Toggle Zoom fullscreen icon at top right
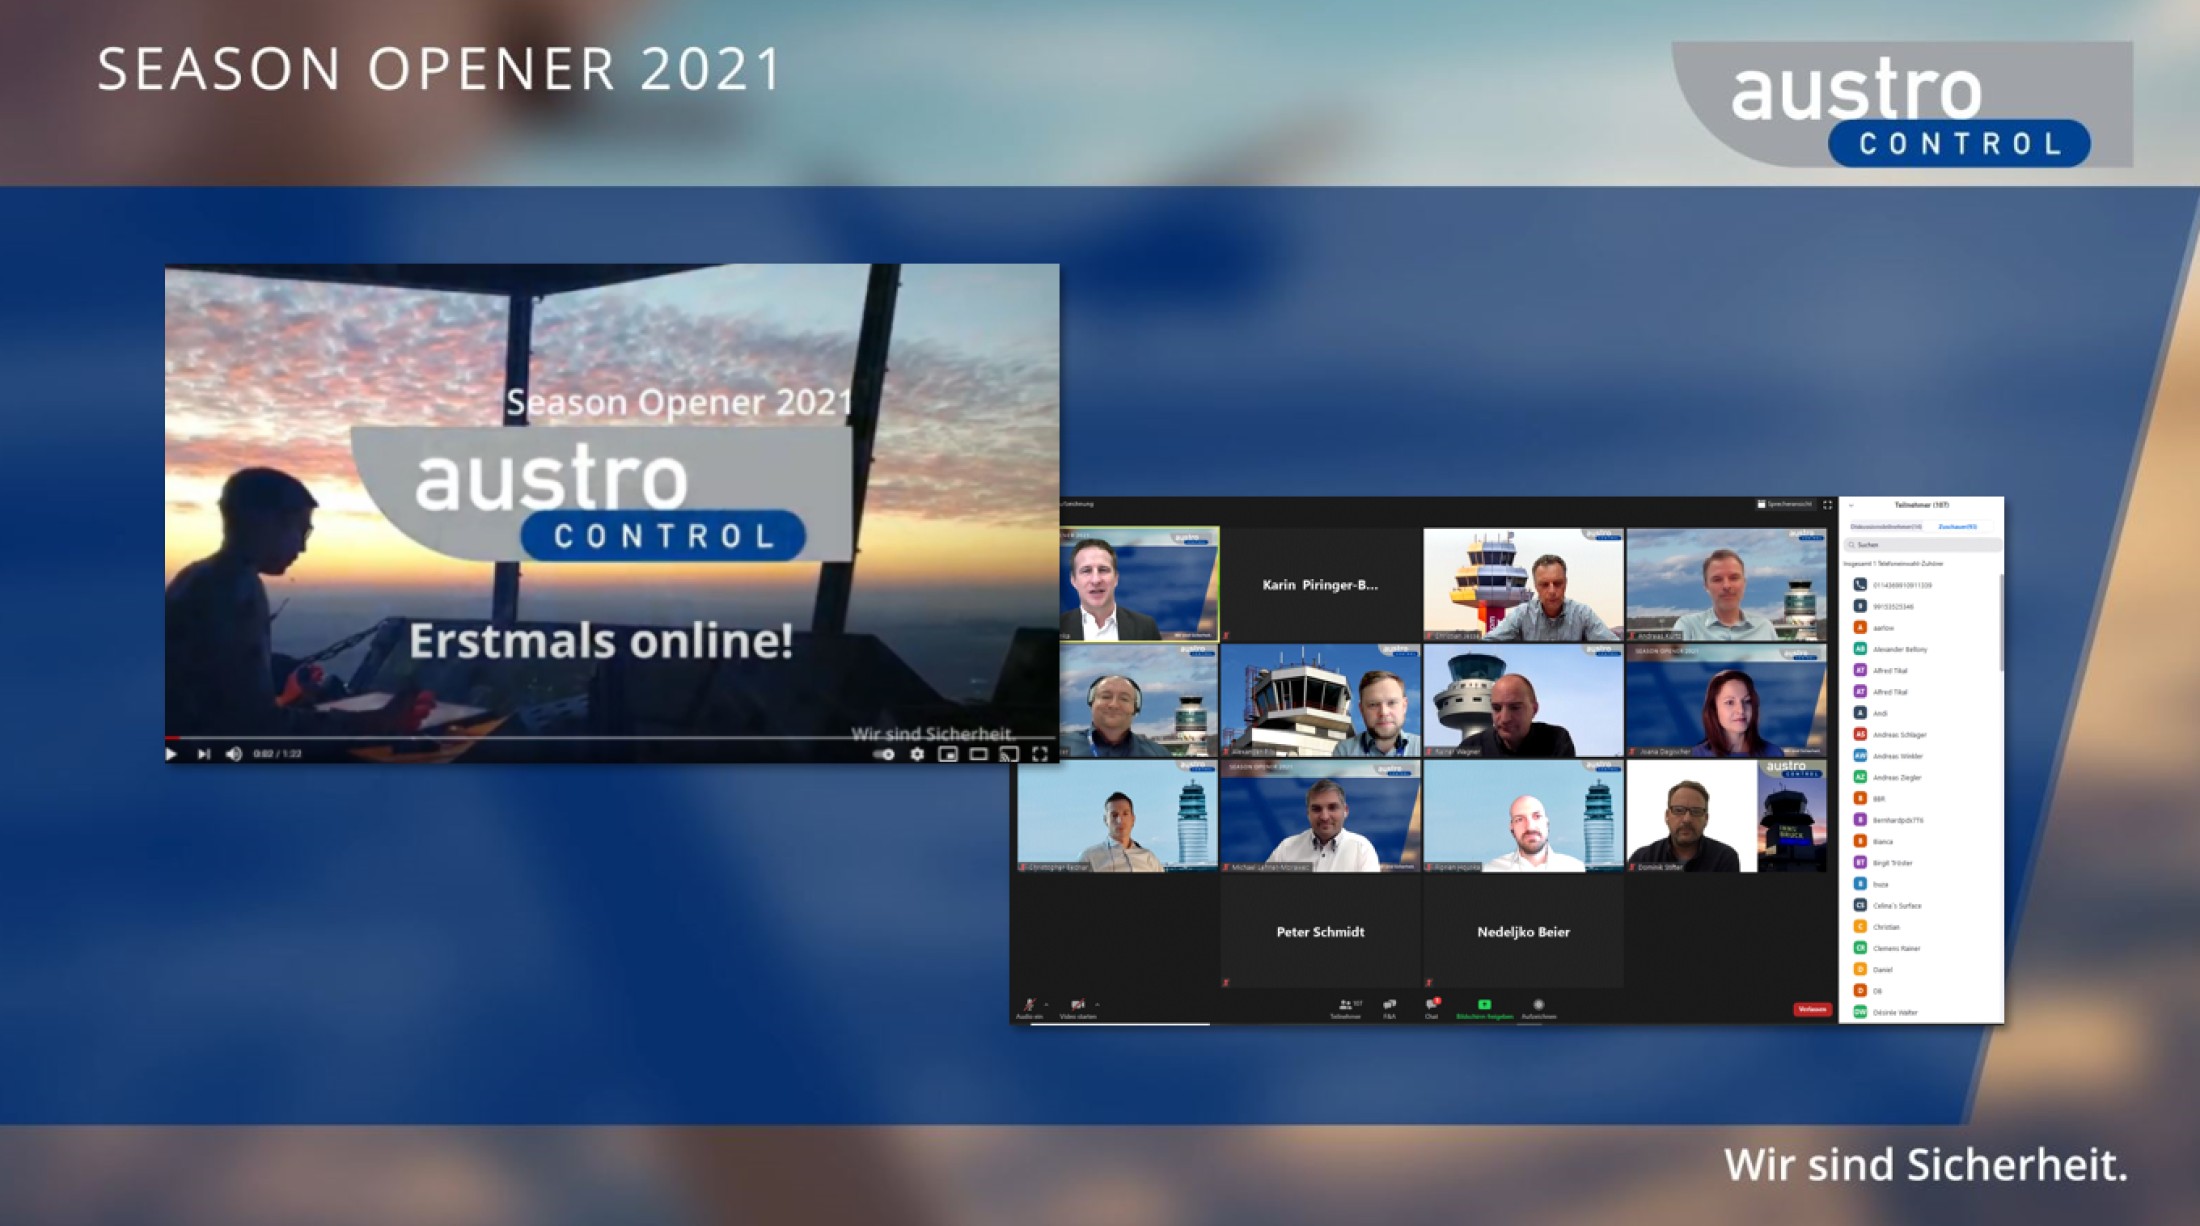 1828,504
